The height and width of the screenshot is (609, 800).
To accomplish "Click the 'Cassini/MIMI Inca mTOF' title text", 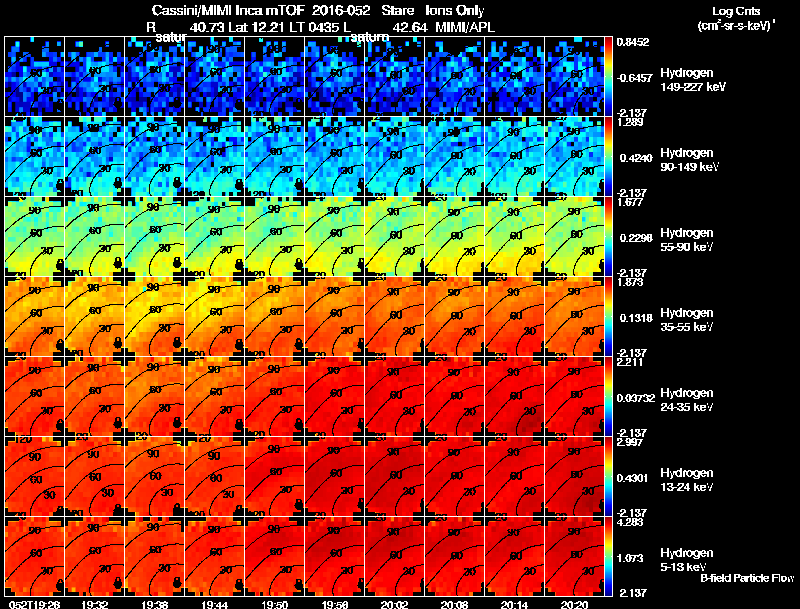I will [228, 10].
